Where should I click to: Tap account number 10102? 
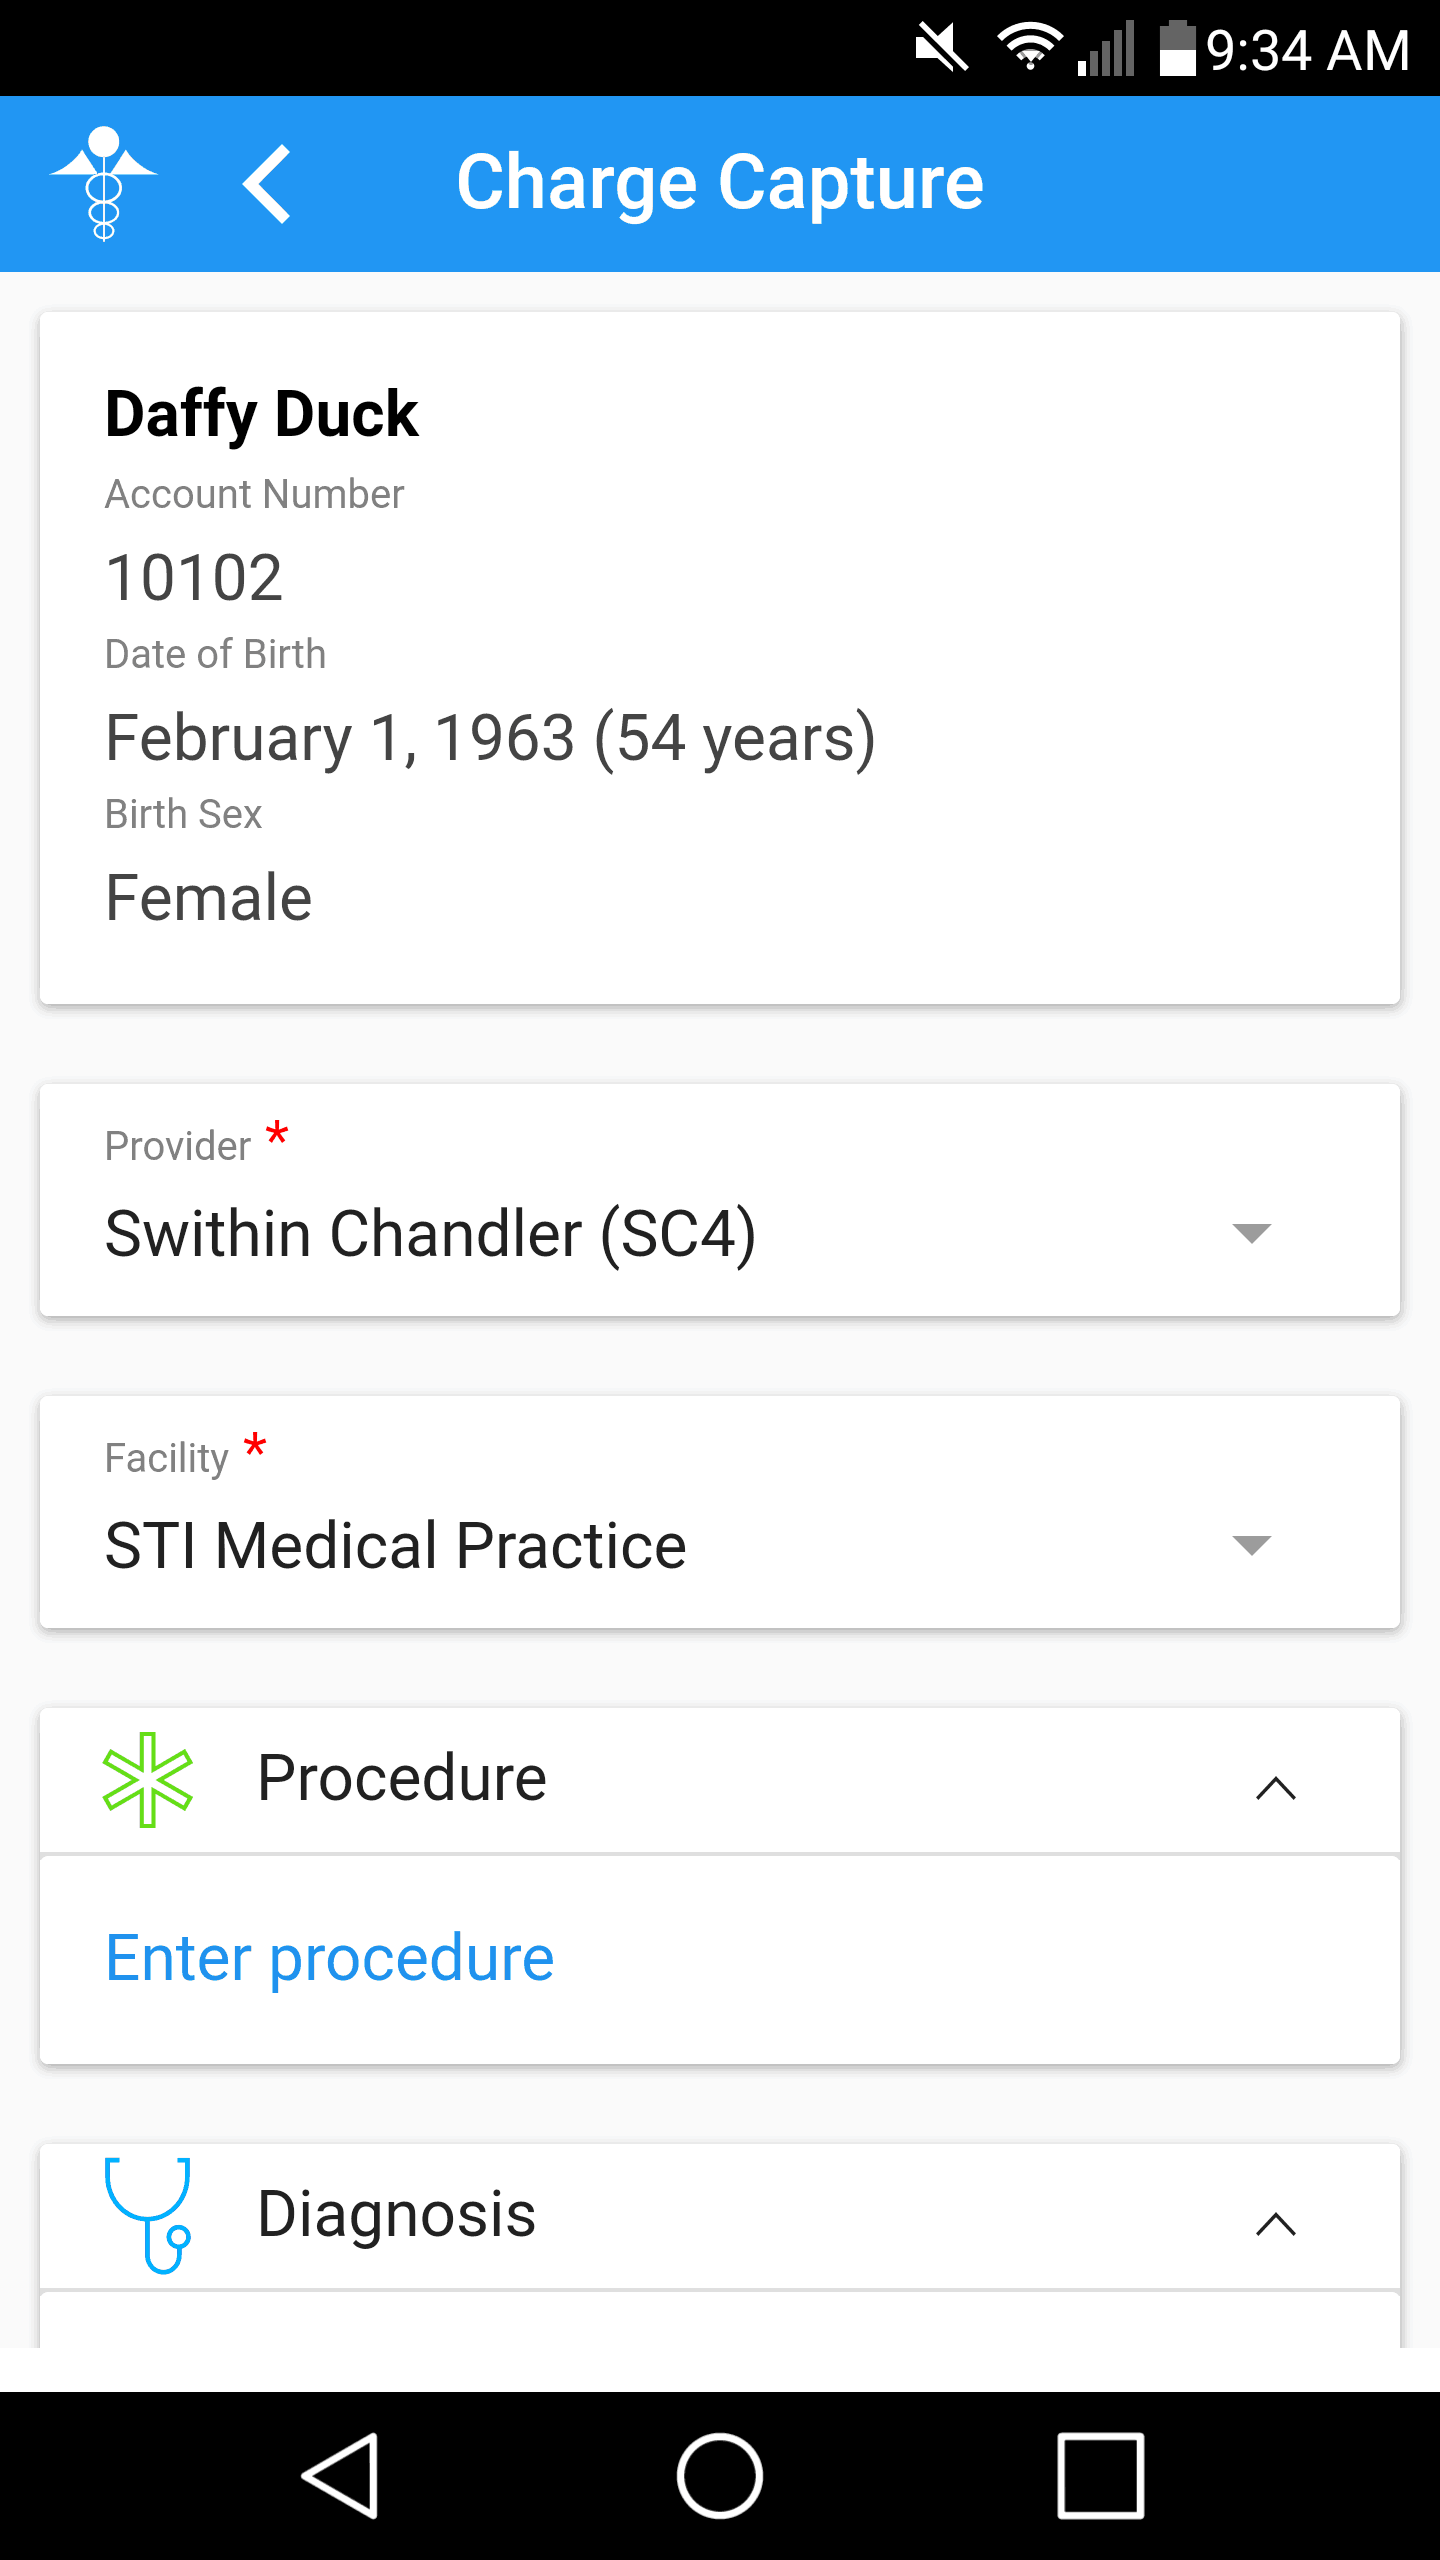195,578
